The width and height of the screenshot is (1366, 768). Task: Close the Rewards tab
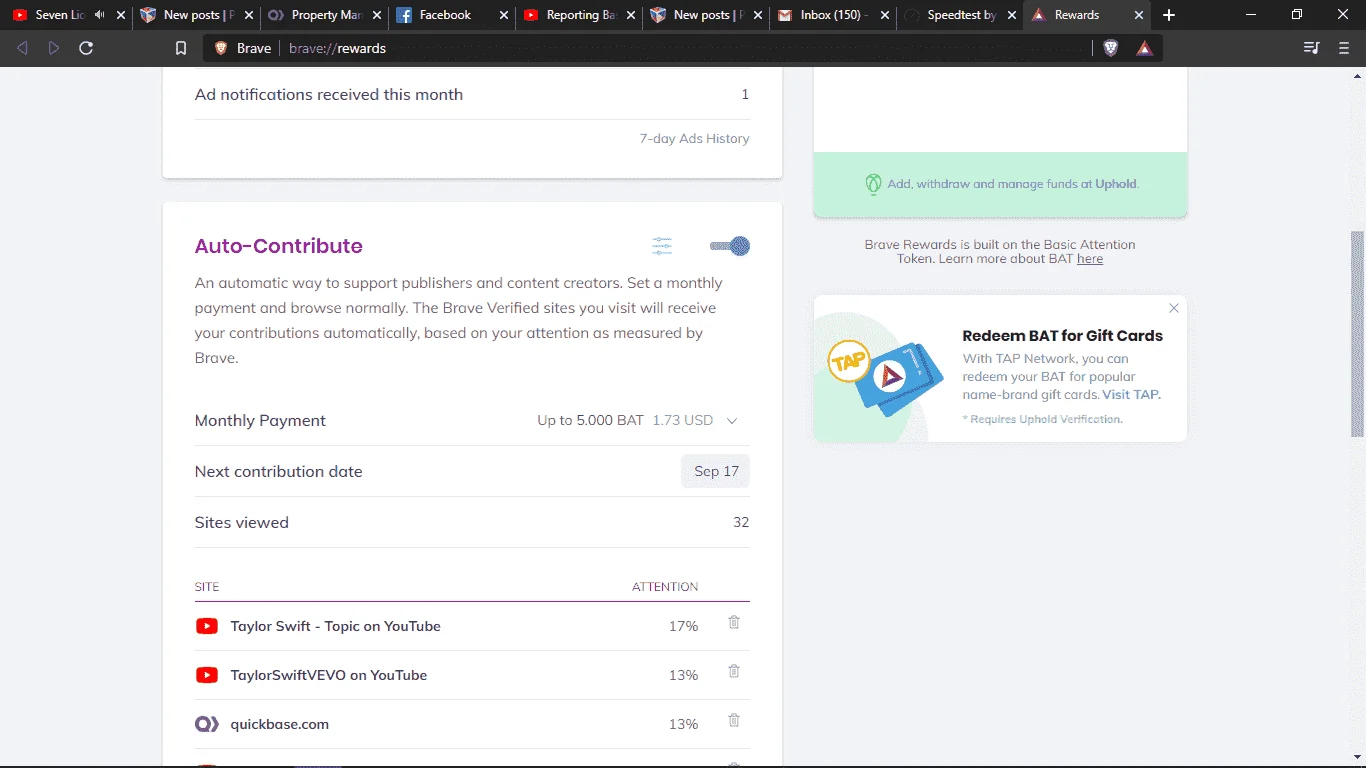1139,15
